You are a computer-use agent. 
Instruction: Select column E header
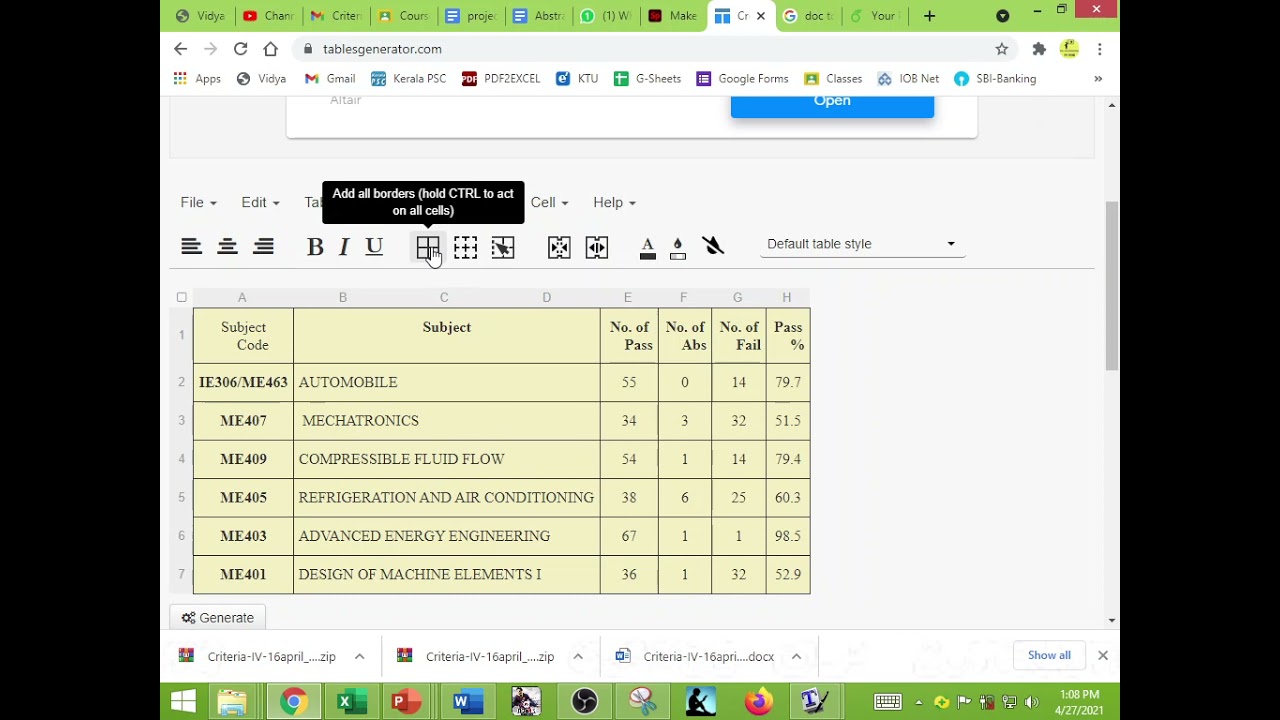click(x=628, y=297)
